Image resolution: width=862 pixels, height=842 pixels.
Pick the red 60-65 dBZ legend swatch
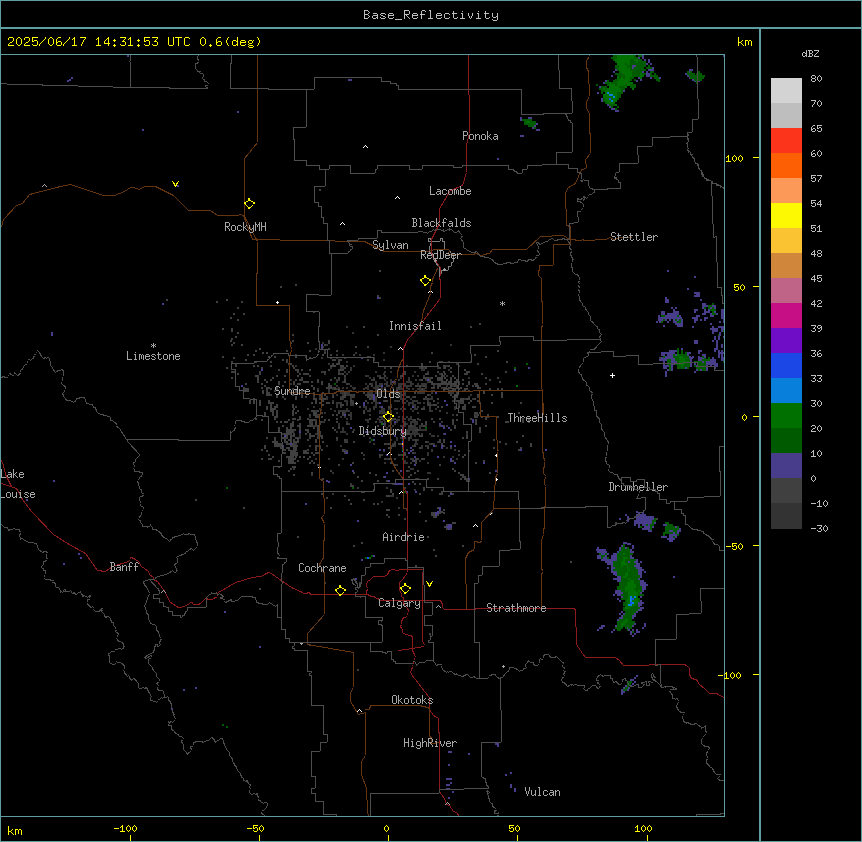tap(786, 141)
